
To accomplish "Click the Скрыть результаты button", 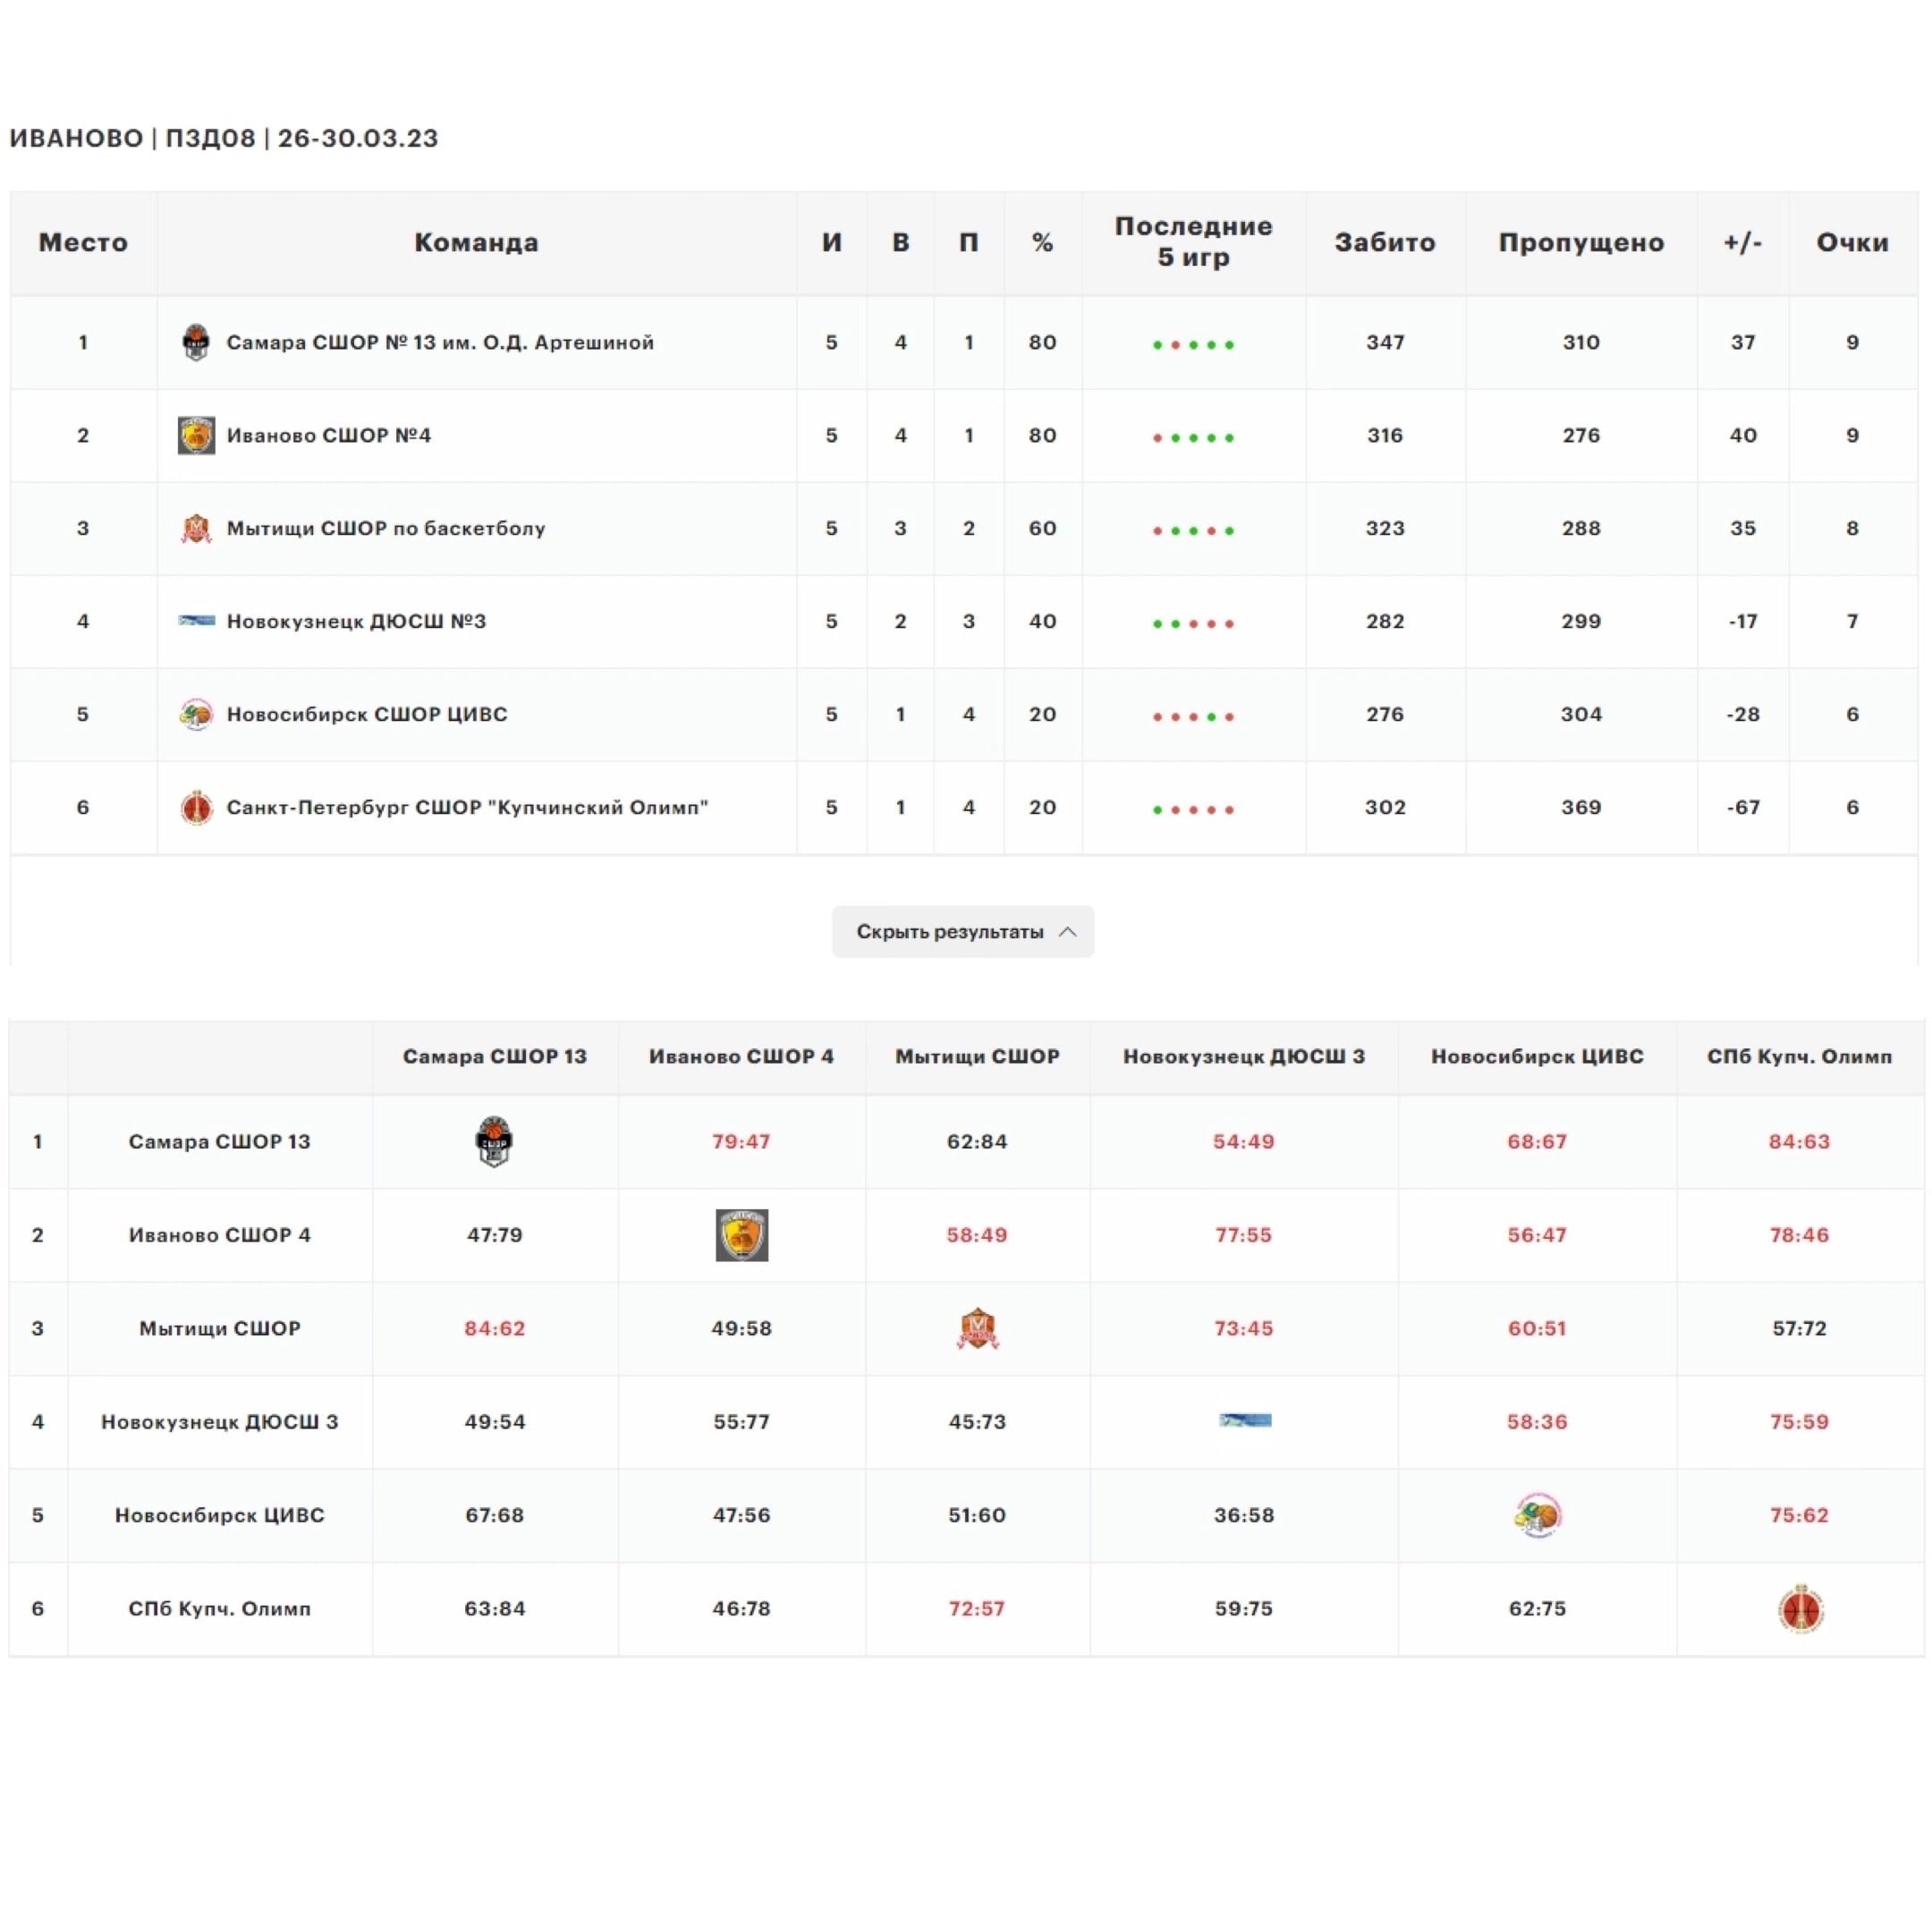I will (x=963, y=932).
